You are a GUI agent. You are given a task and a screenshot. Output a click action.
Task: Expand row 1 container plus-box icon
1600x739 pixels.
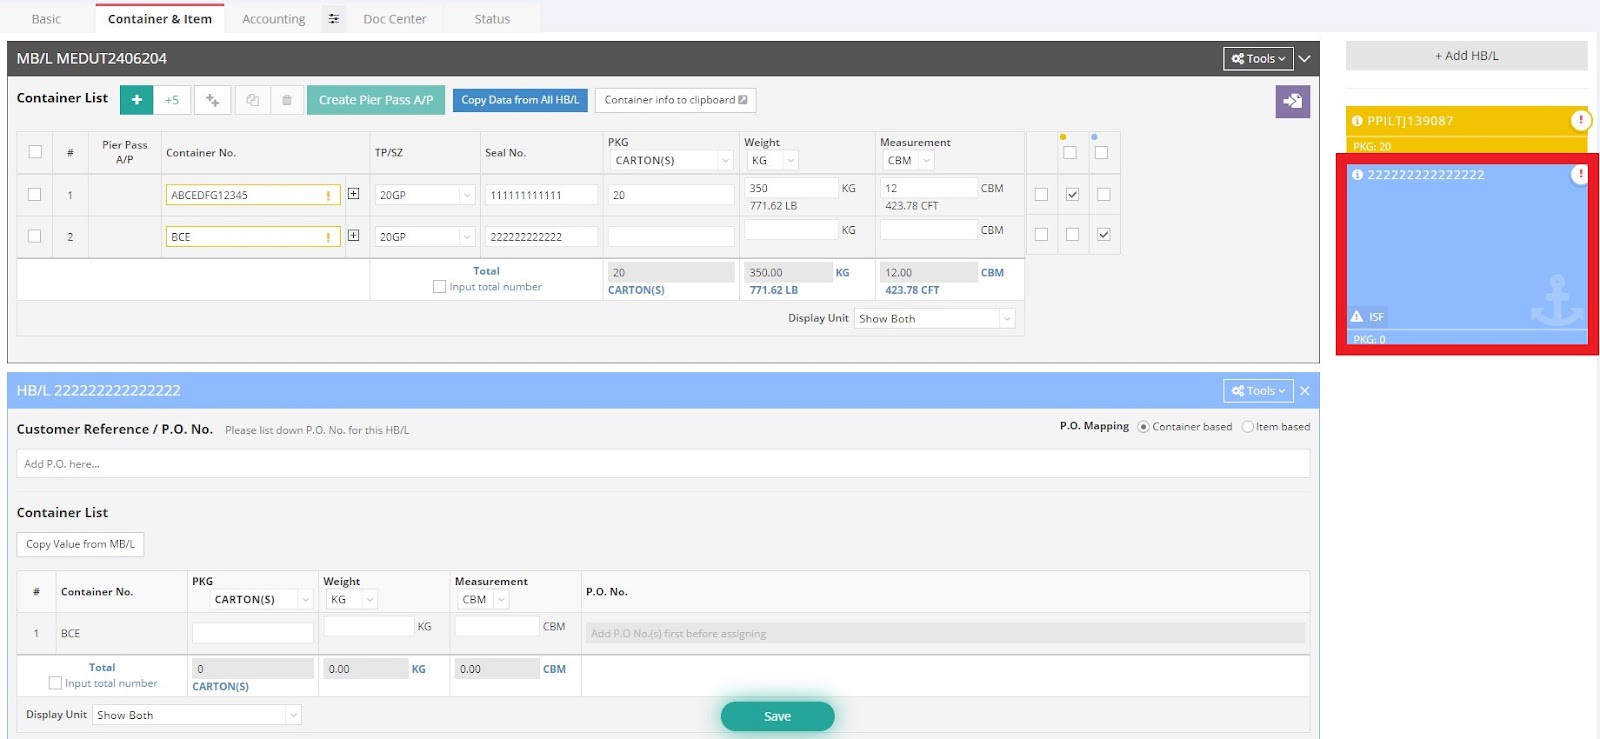tap(353, 194)
